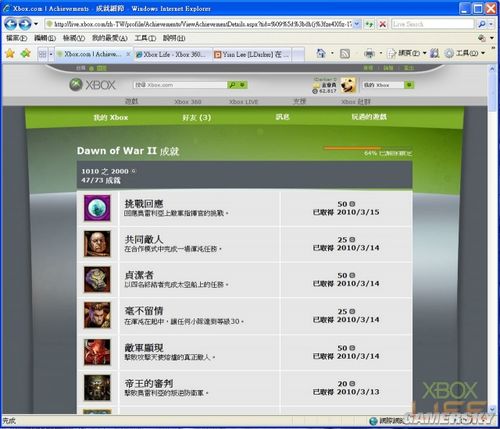Click the browser Forward arrow button
This screenshot has height=429, width=500.
coord(25,24)
